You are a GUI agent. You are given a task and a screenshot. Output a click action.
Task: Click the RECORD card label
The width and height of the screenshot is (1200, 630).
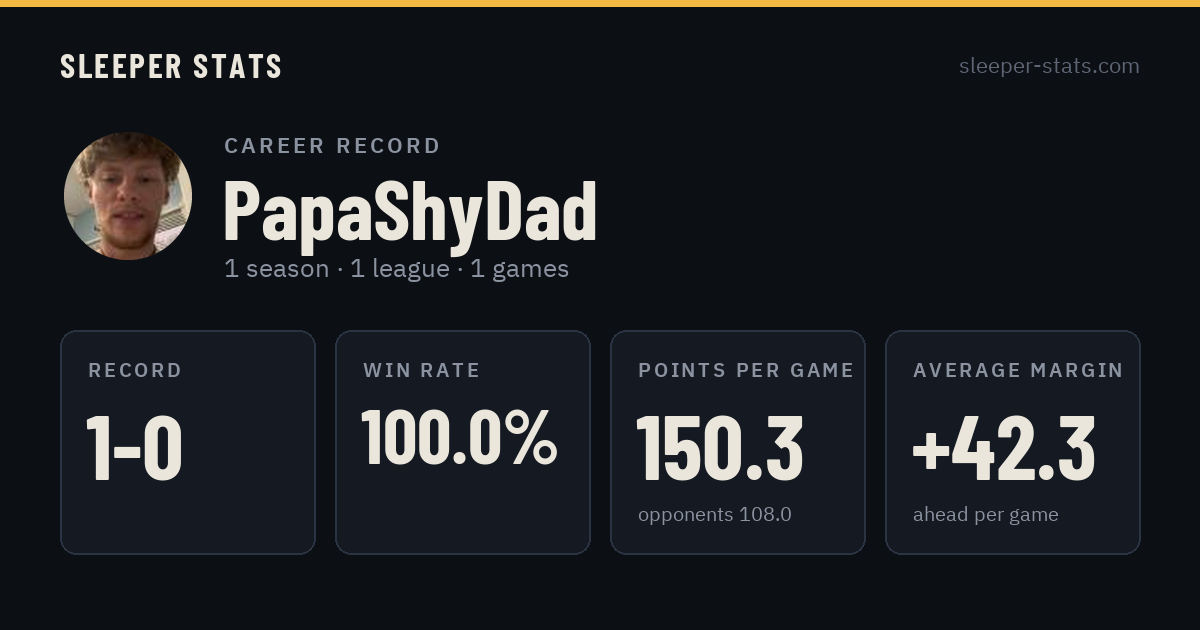135,371
